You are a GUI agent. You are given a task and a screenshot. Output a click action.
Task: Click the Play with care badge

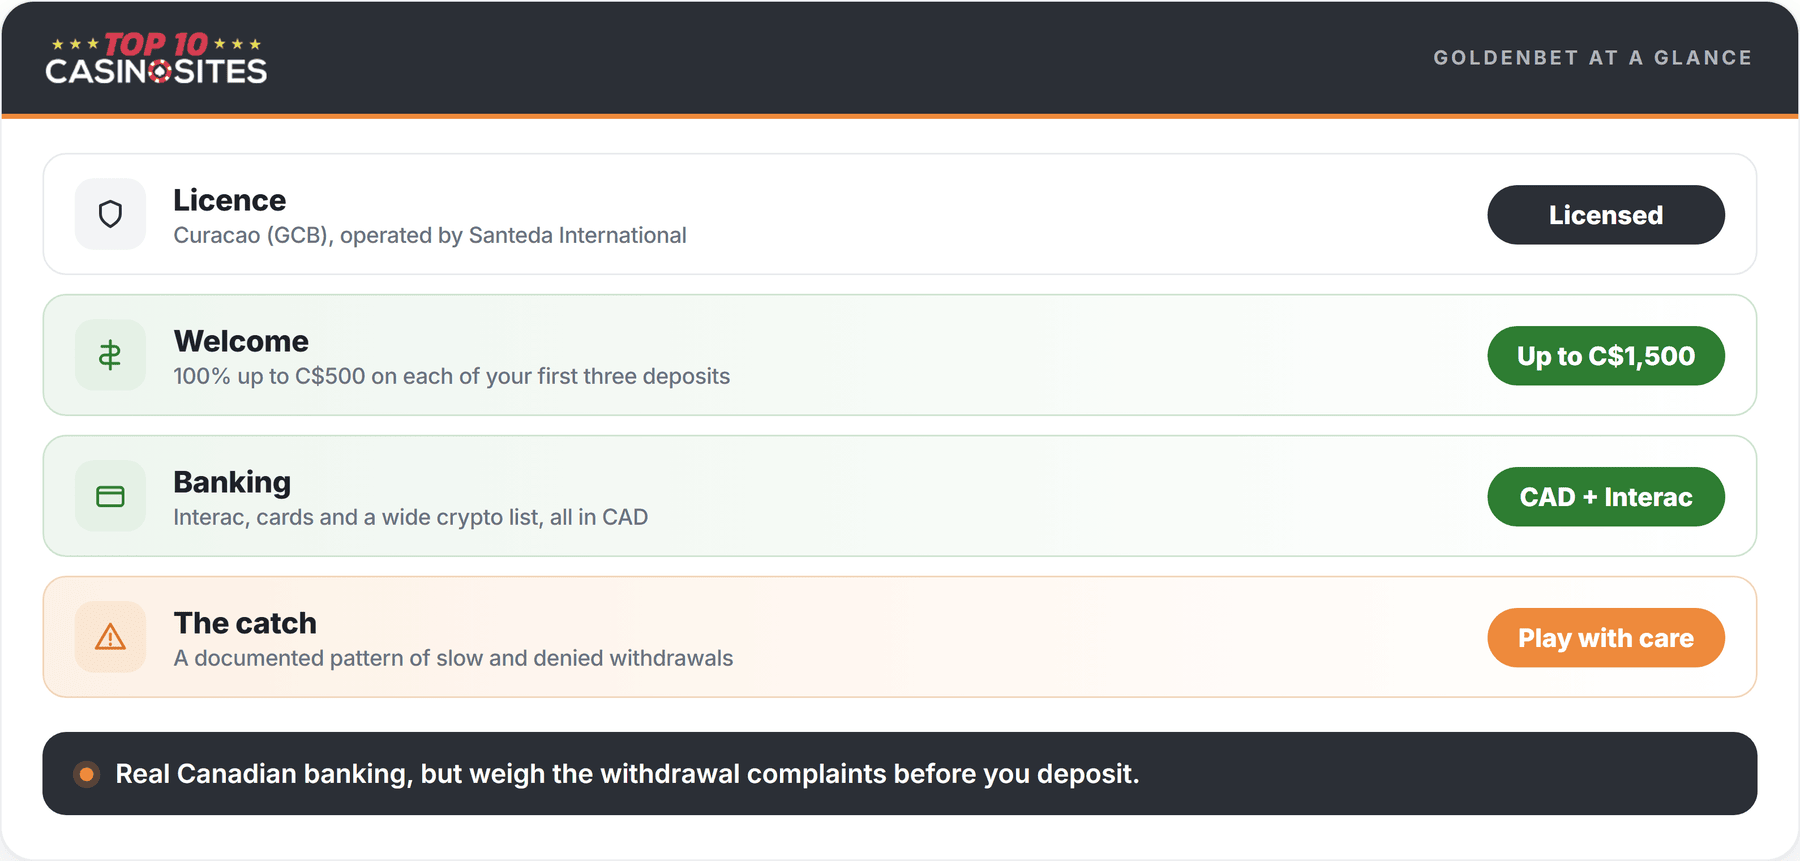click(x=1606, y=638)
